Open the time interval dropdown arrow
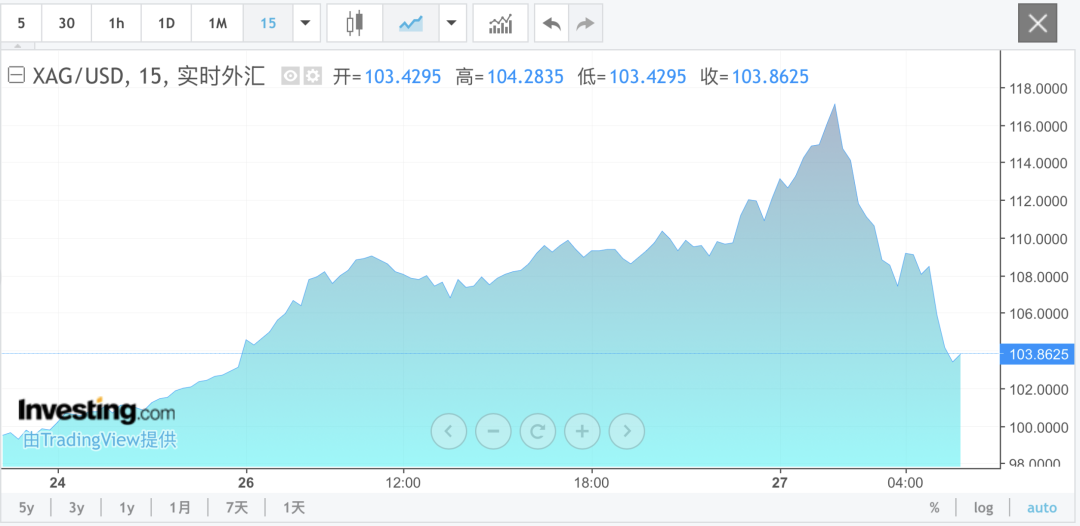 (x=305, y=23)
